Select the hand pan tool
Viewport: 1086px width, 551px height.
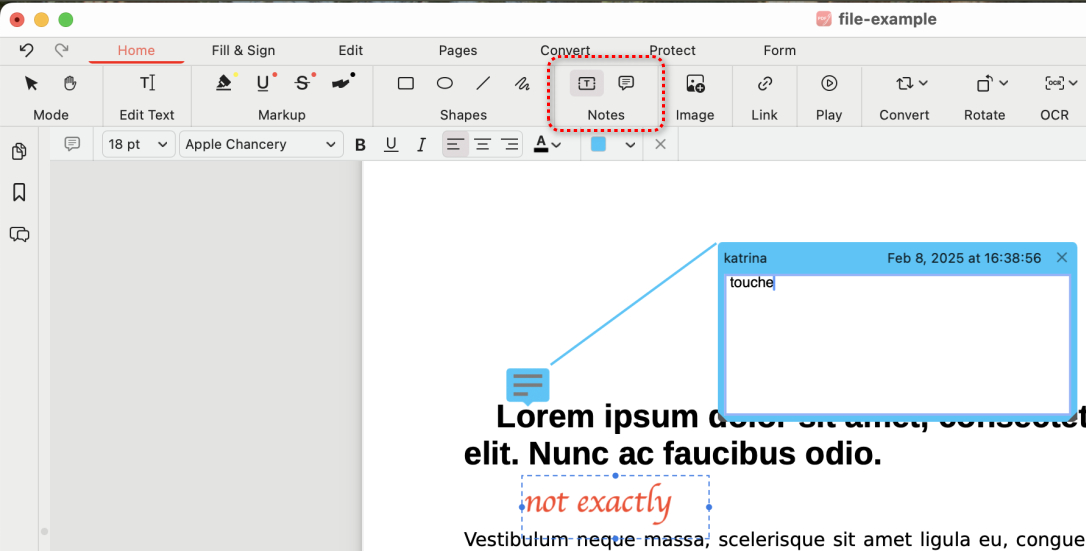point(70,83)
